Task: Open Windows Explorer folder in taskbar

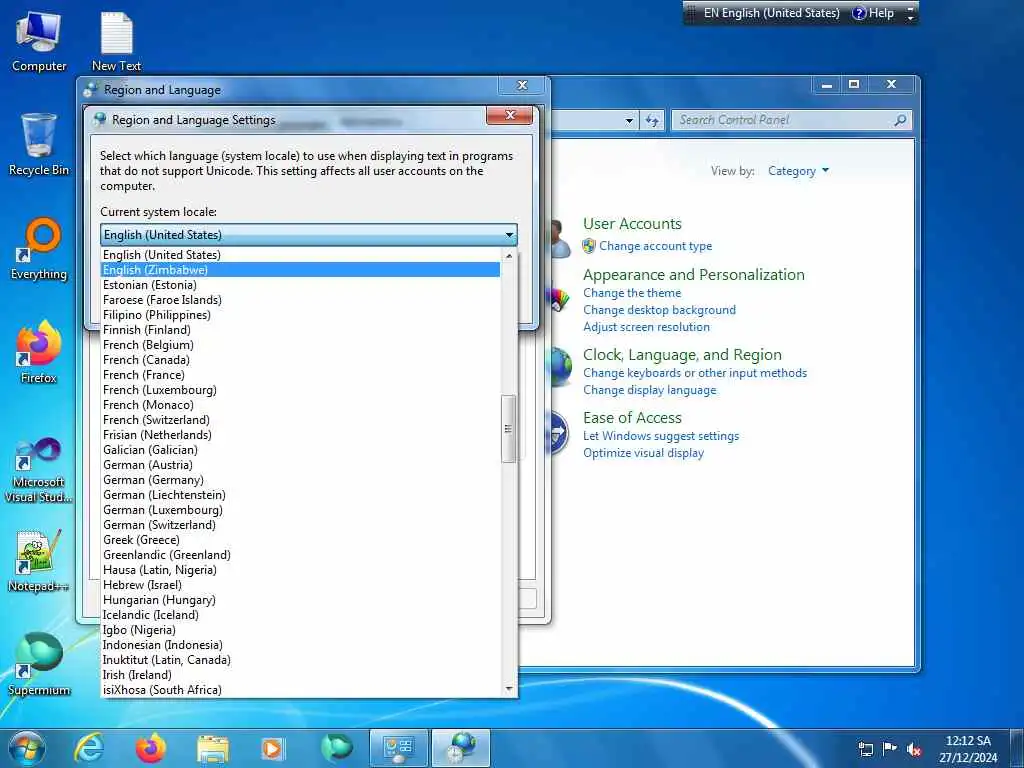Action: pyautogui.click(x=213, y=750)
